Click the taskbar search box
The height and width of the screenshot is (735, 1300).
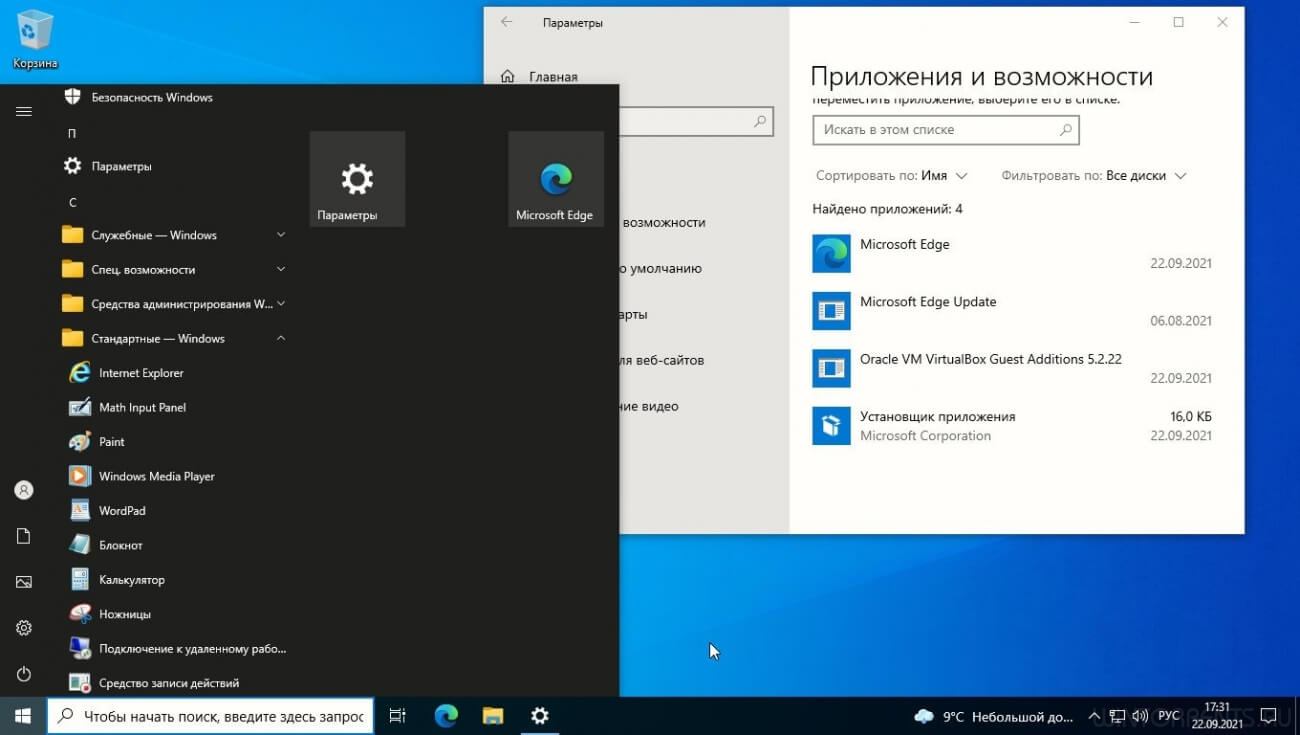(210, 716)
